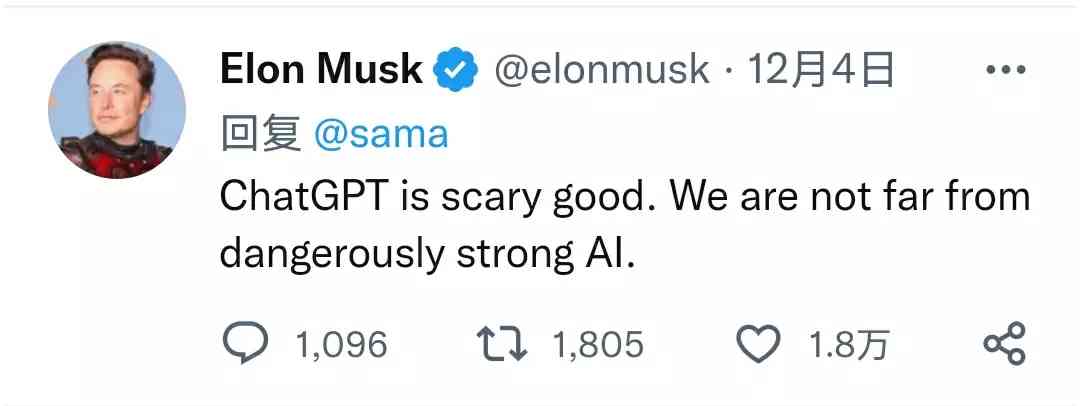This screenshot has width=1080, height=406.
Task: Open the @sama mention link
Action: click(381, 133)
